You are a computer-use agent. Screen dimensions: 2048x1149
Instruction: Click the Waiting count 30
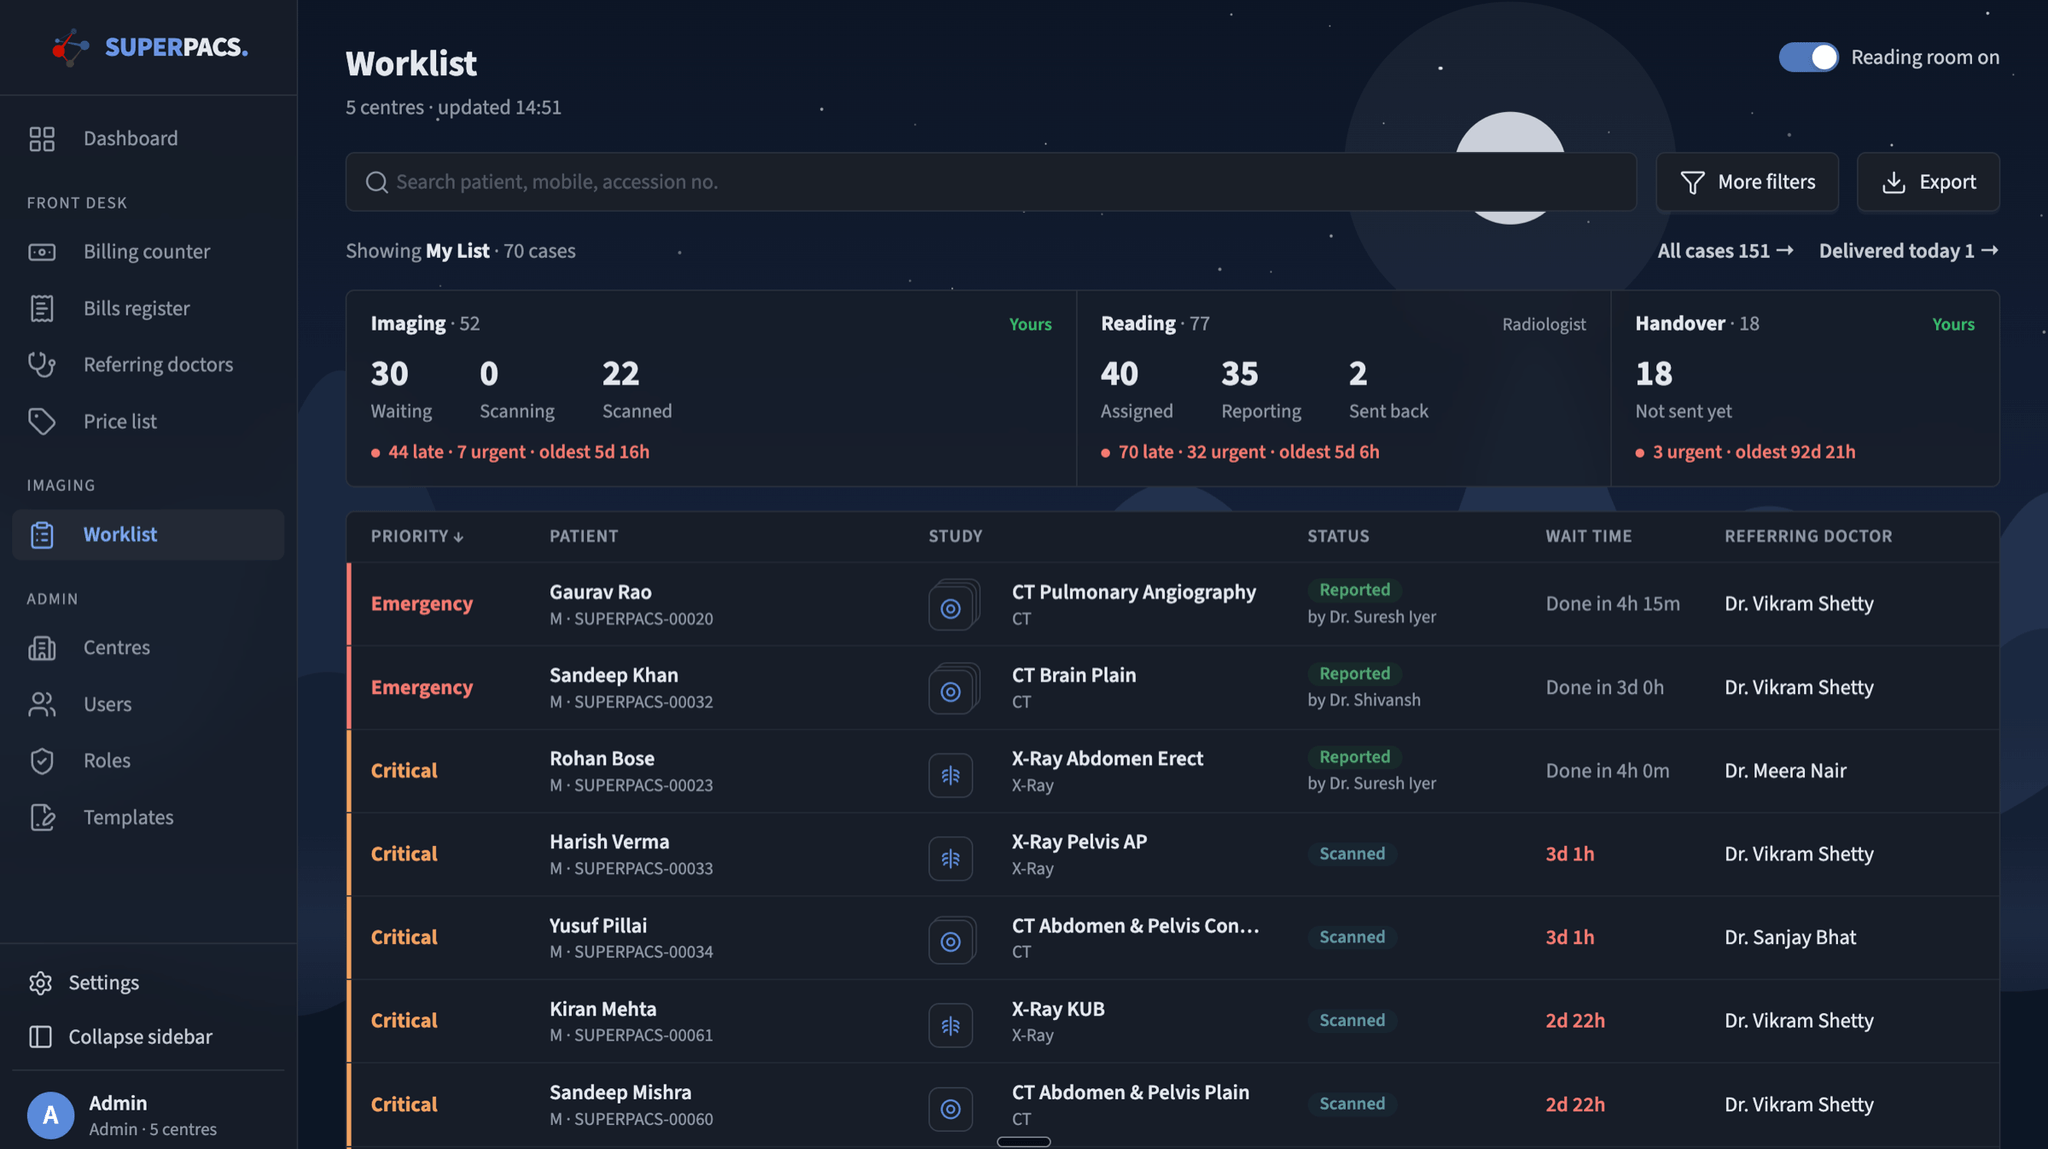[389, 374]
